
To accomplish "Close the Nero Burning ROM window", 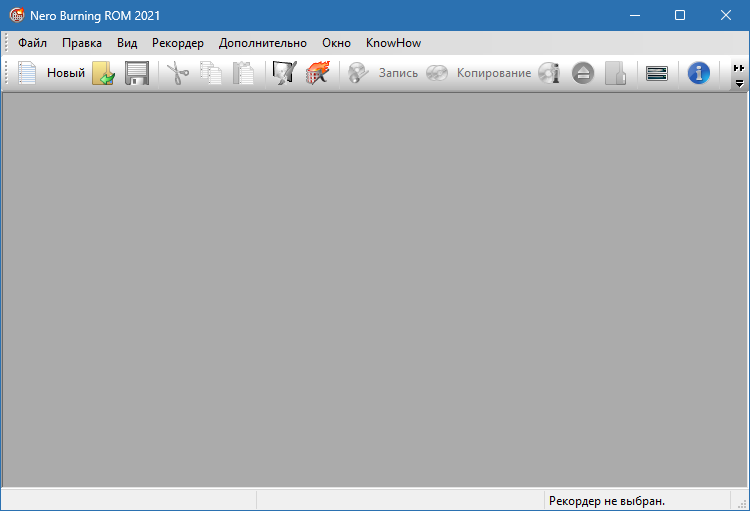I will (x=726, y=15).
